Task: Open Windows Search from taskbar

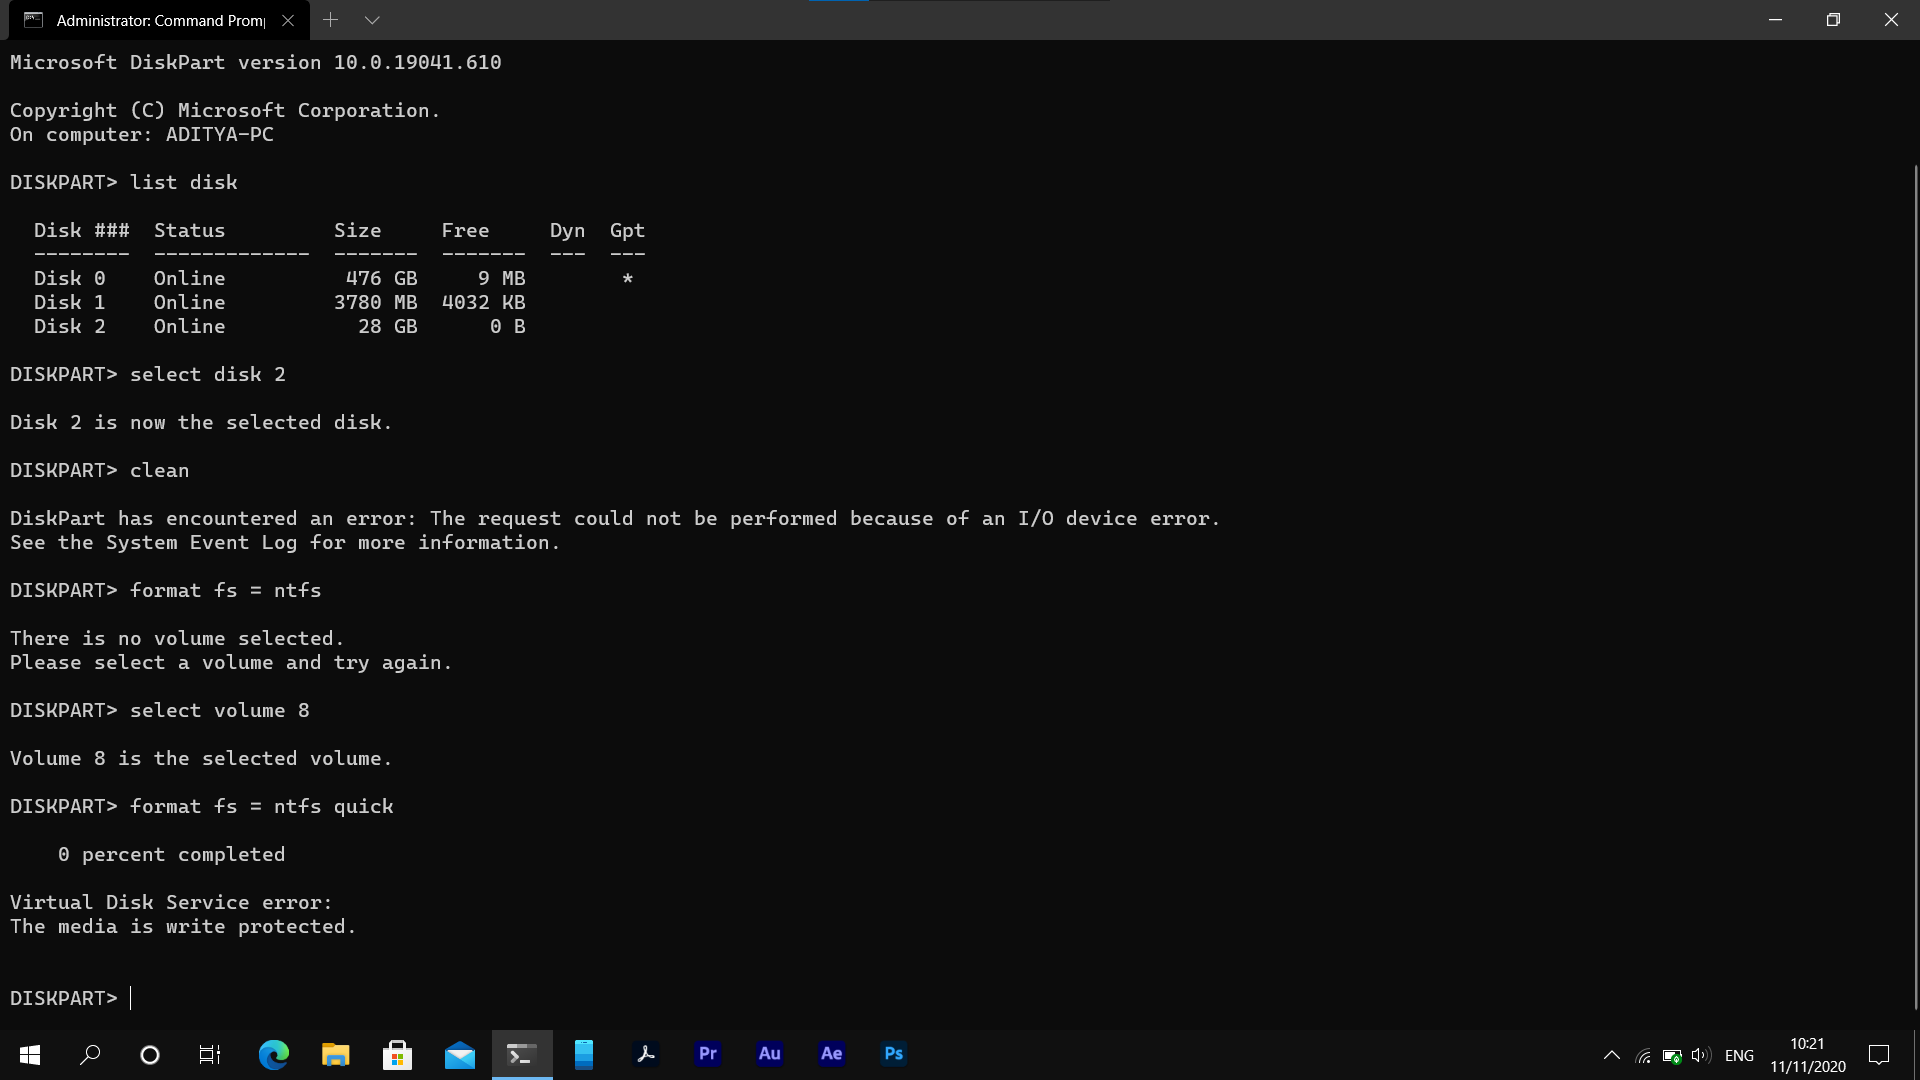Action: coord(90,1054)
